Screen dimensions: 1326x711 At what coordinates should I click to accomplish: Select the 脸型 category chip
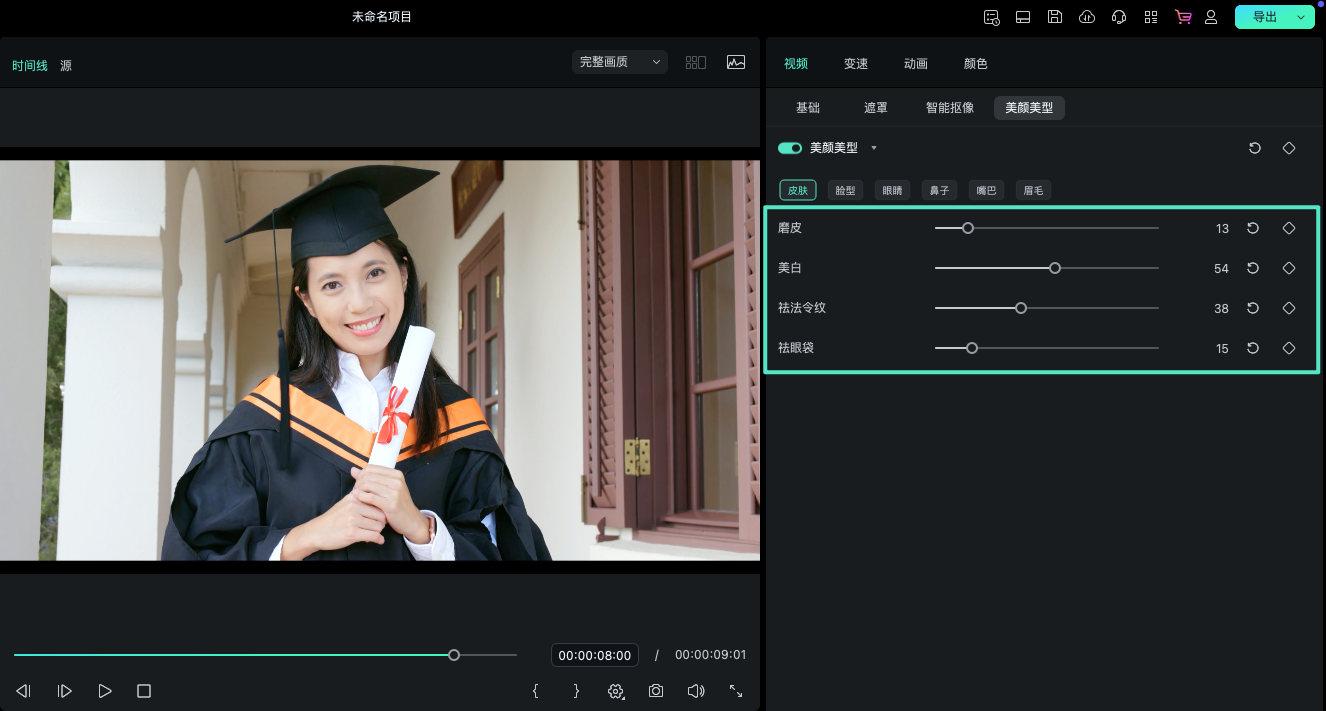tap(845, 190)
